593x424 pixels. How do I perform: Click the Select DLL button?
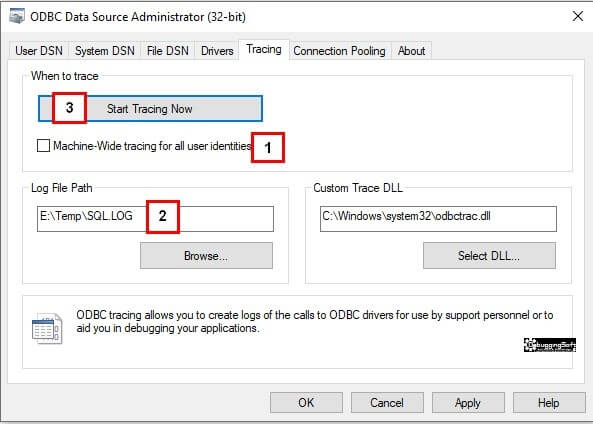(489, 256)
